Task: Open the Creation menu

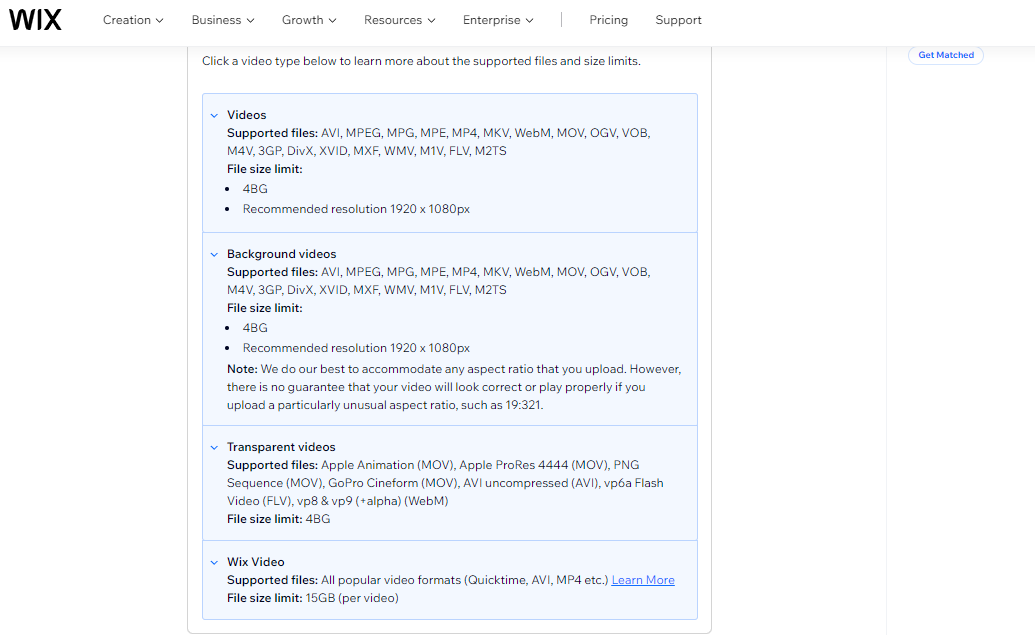Action: pos(133,20)
